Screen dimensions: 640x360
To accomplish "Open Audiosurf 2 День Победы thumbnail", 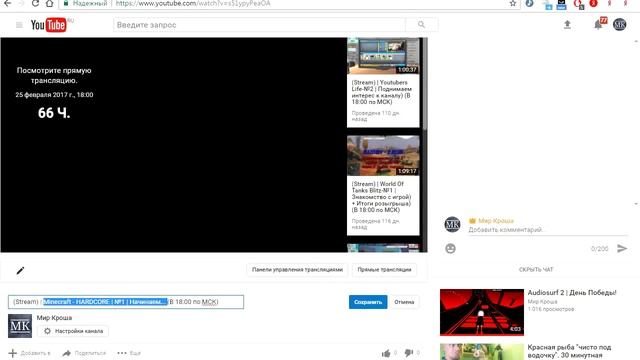I will [482, 312].
